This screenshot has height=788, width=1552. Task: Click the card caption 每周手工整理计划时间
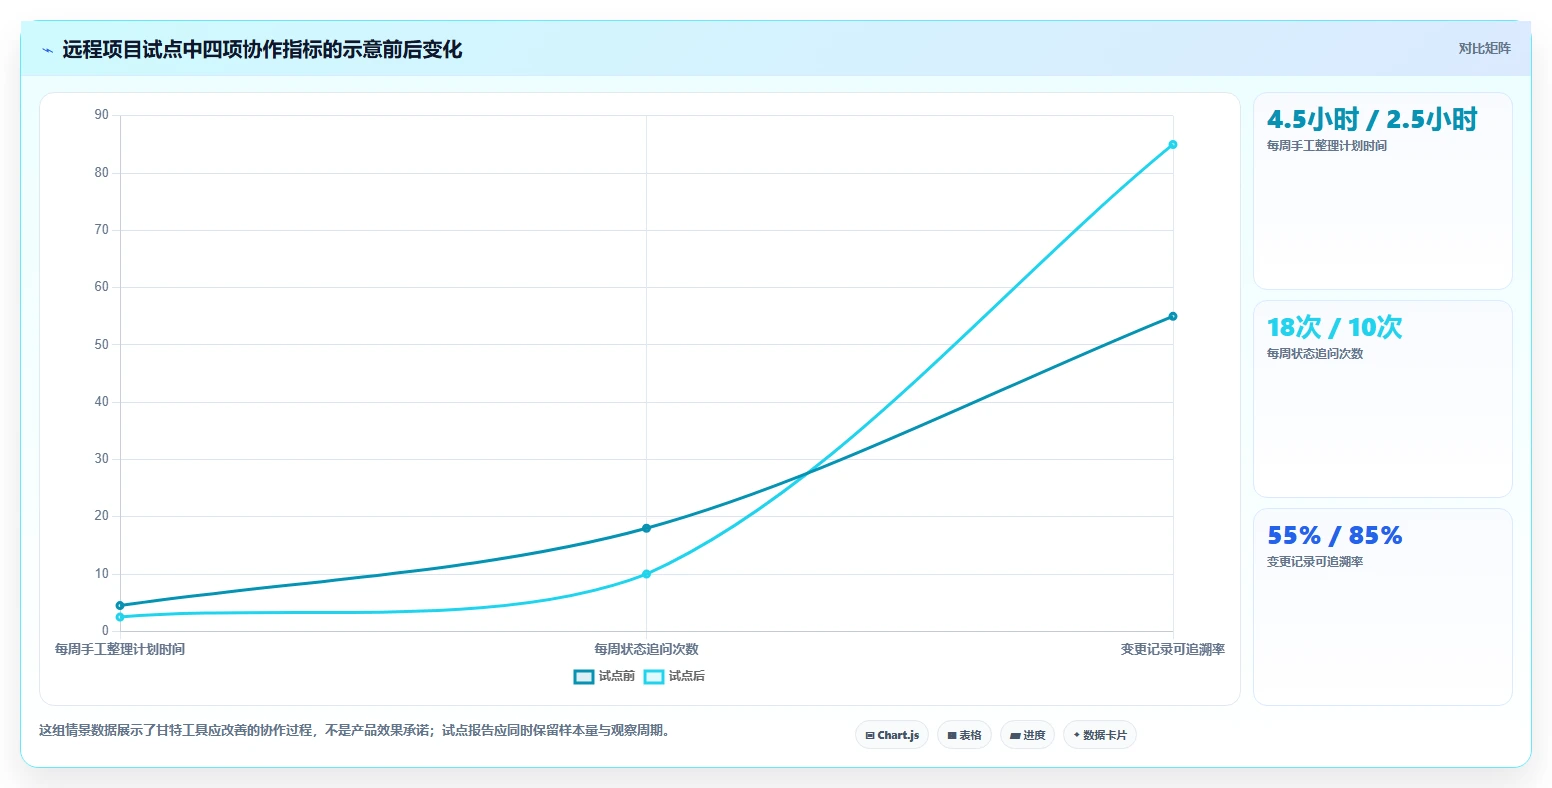tap(1327, 146)
